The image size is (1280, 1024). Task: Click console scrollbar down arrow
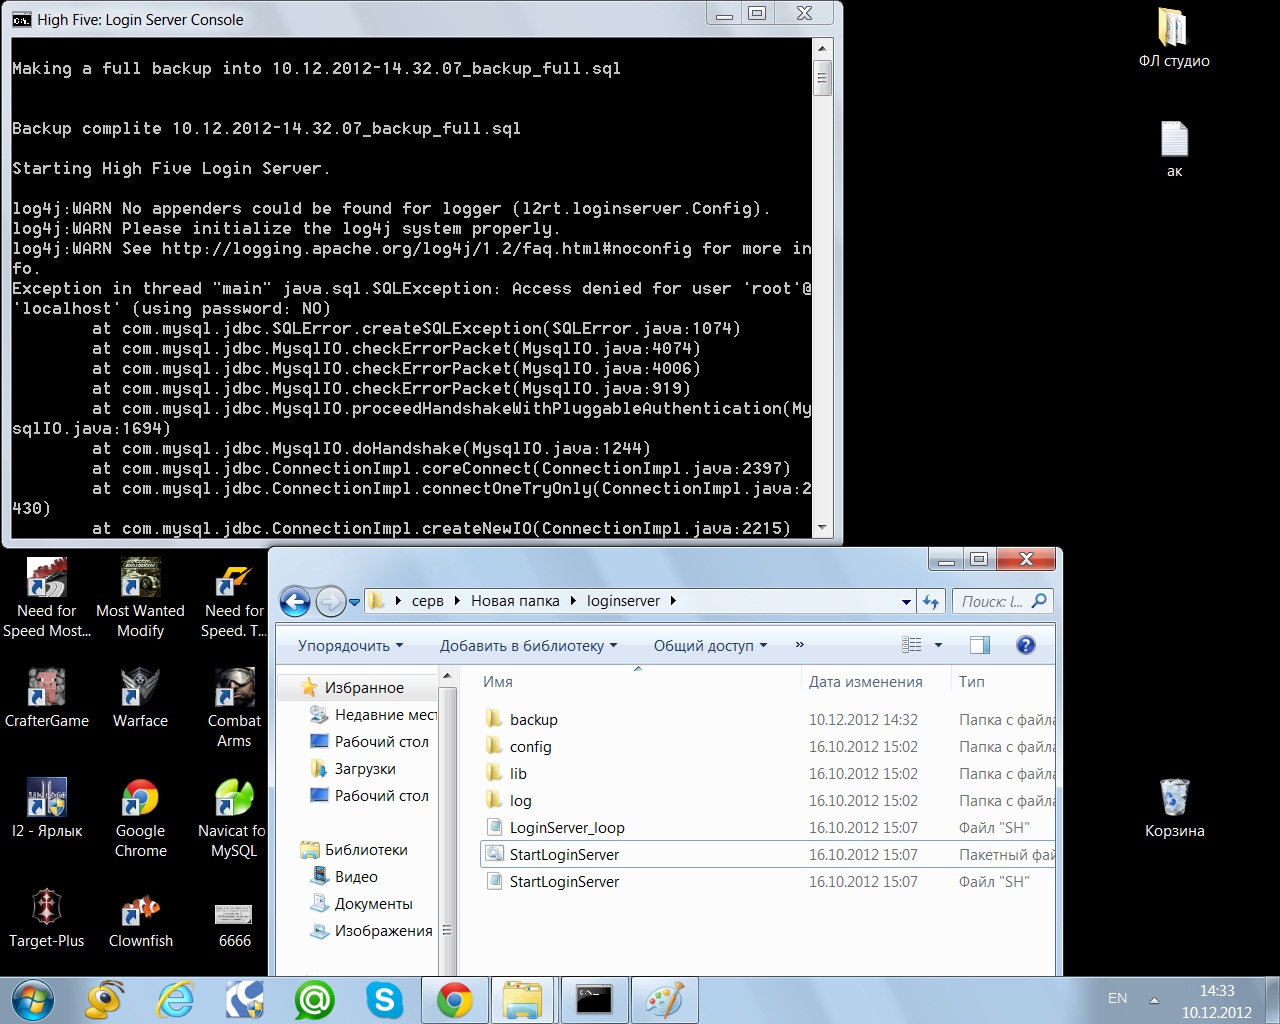coord(822,527)
